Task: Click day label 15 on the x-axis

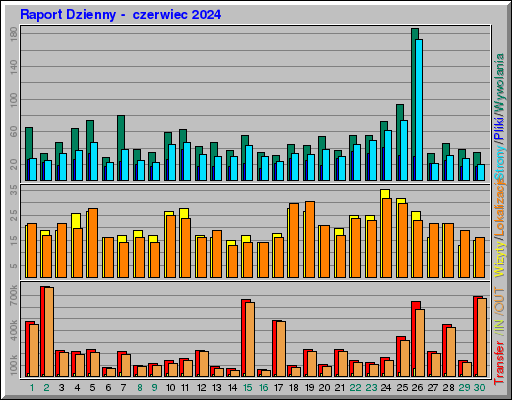Action: 248,388
